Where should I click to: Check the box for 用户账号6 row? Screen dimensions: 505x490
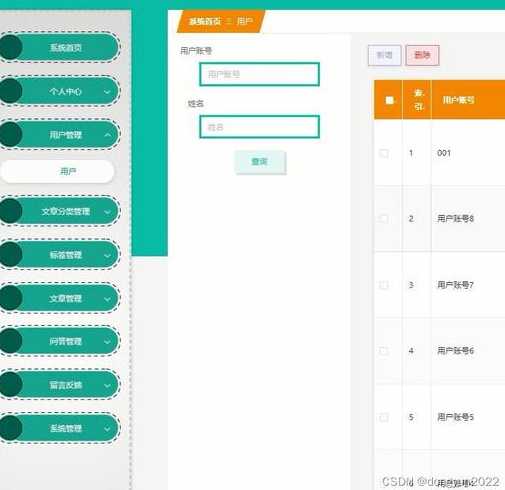[x=384, y=351]
